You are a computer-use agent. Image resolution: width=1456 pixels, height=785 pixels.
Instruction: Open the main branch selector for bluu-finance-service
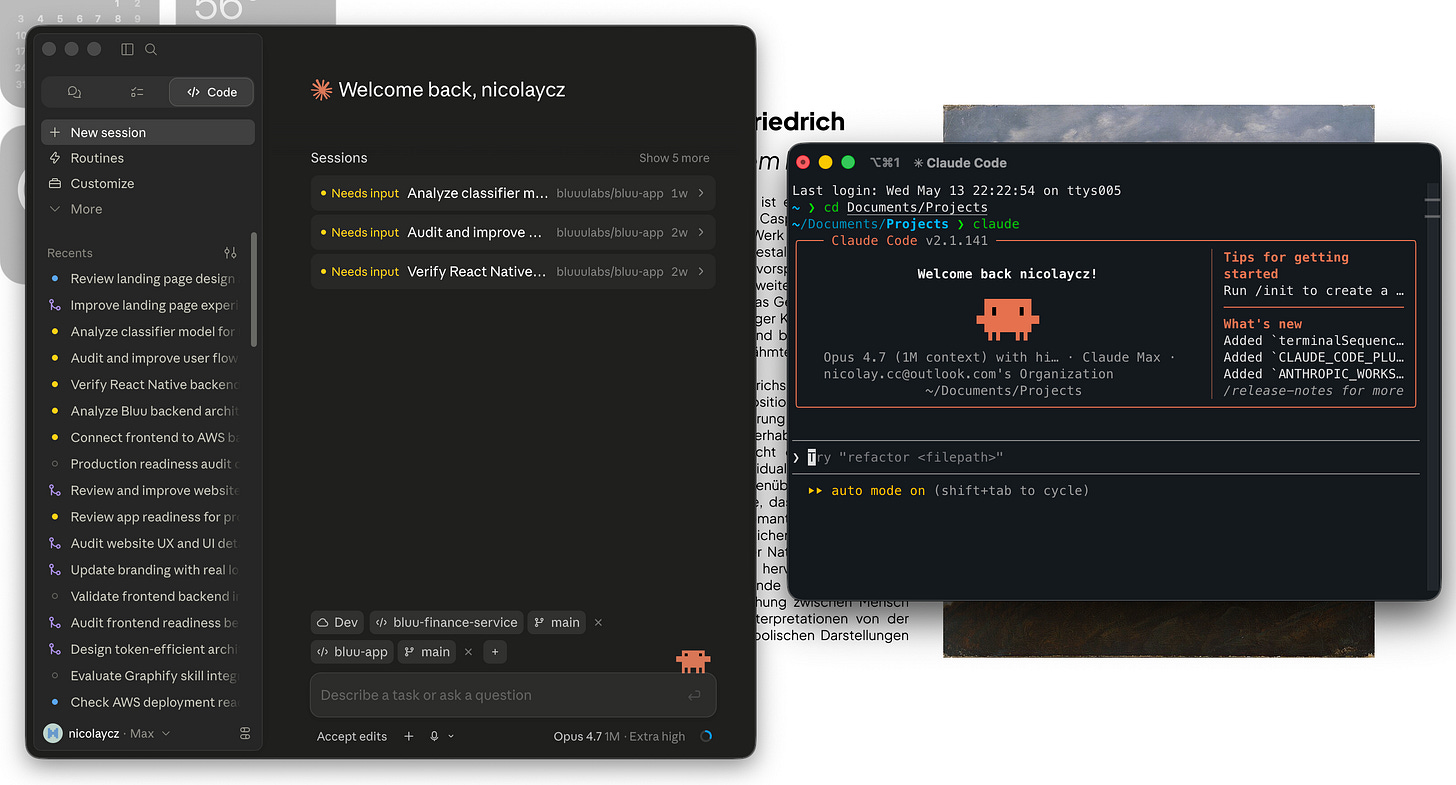tap(557, 622)
